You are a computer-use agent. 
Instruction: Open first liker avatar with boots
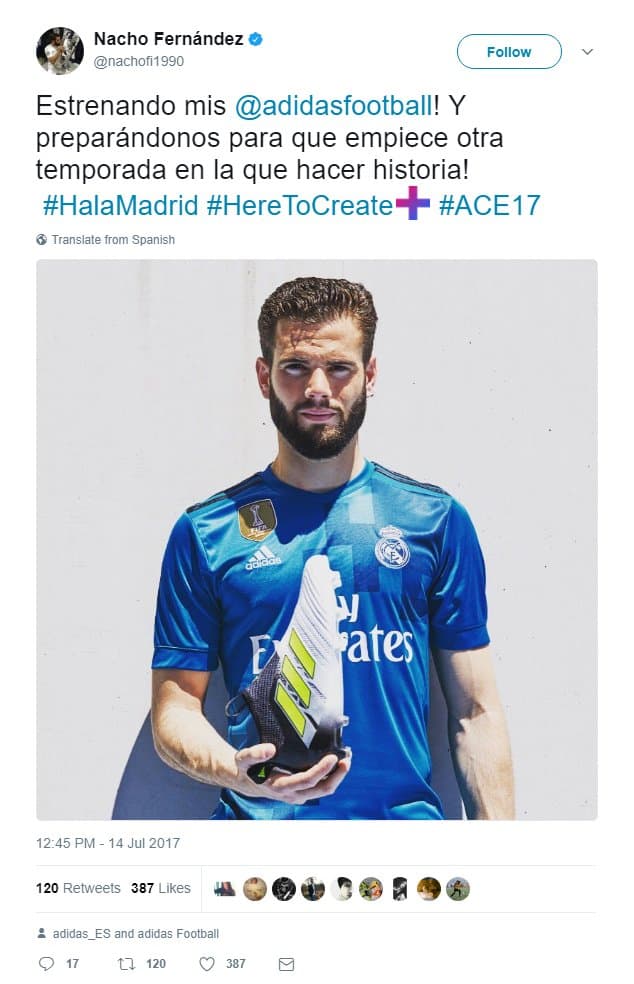point(225,889)
